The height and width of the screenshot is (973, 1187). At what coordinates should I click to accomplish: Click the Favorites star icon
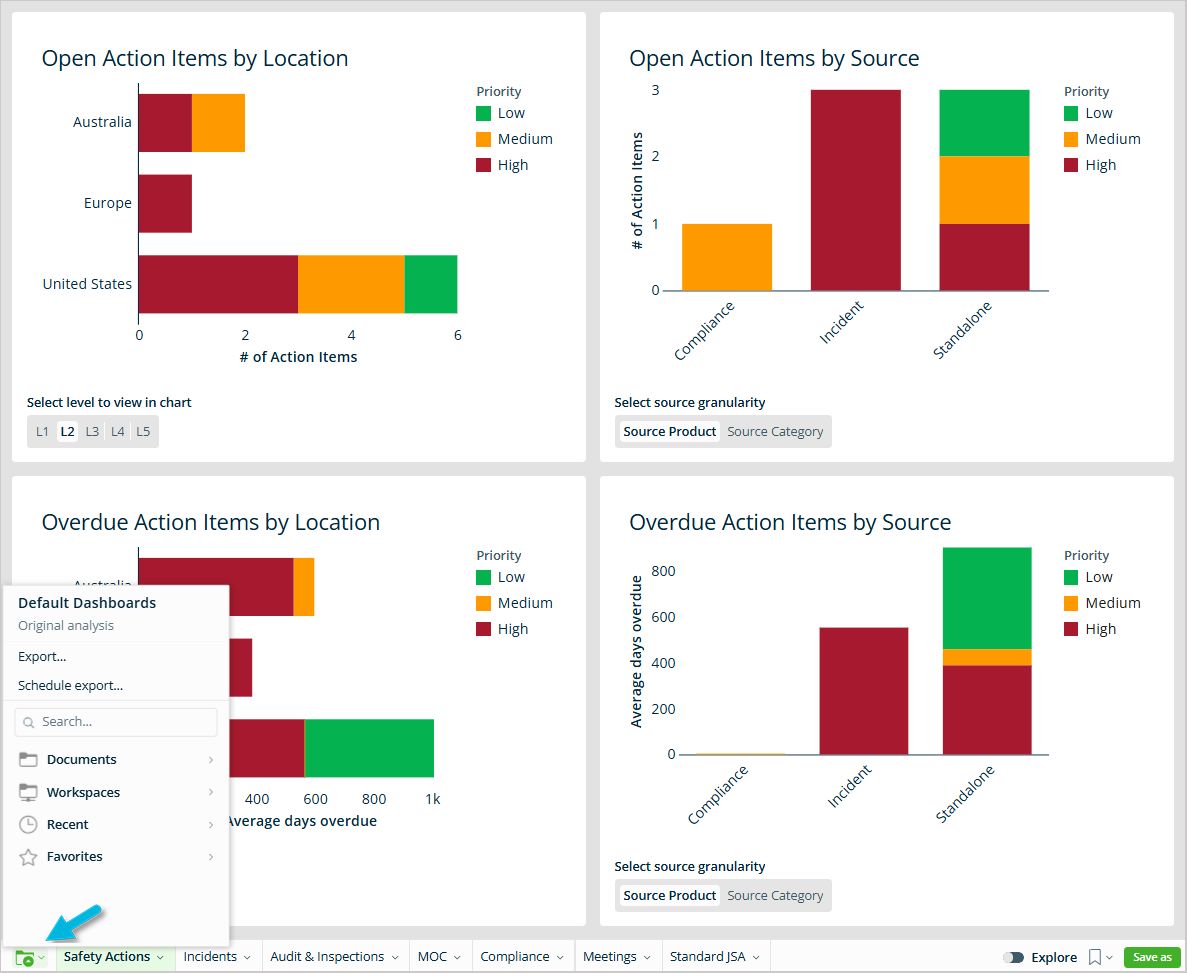[x=28, y=857]
